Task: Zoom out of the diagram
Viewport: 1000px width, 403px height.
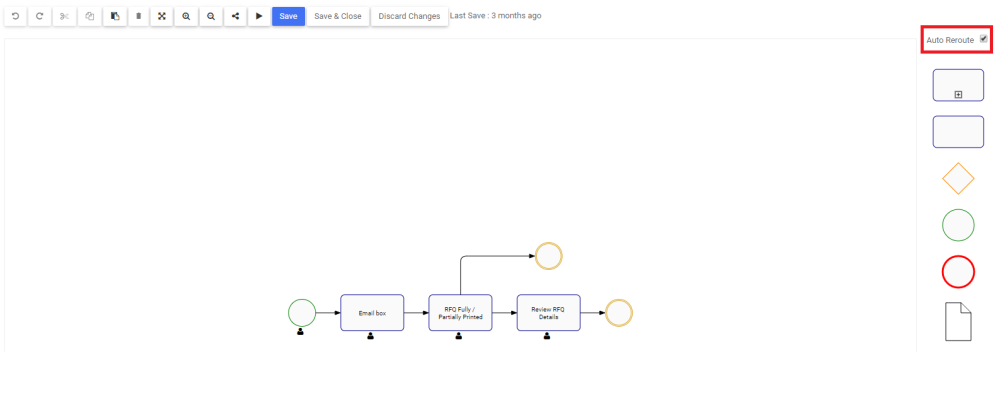Action: 210,17
